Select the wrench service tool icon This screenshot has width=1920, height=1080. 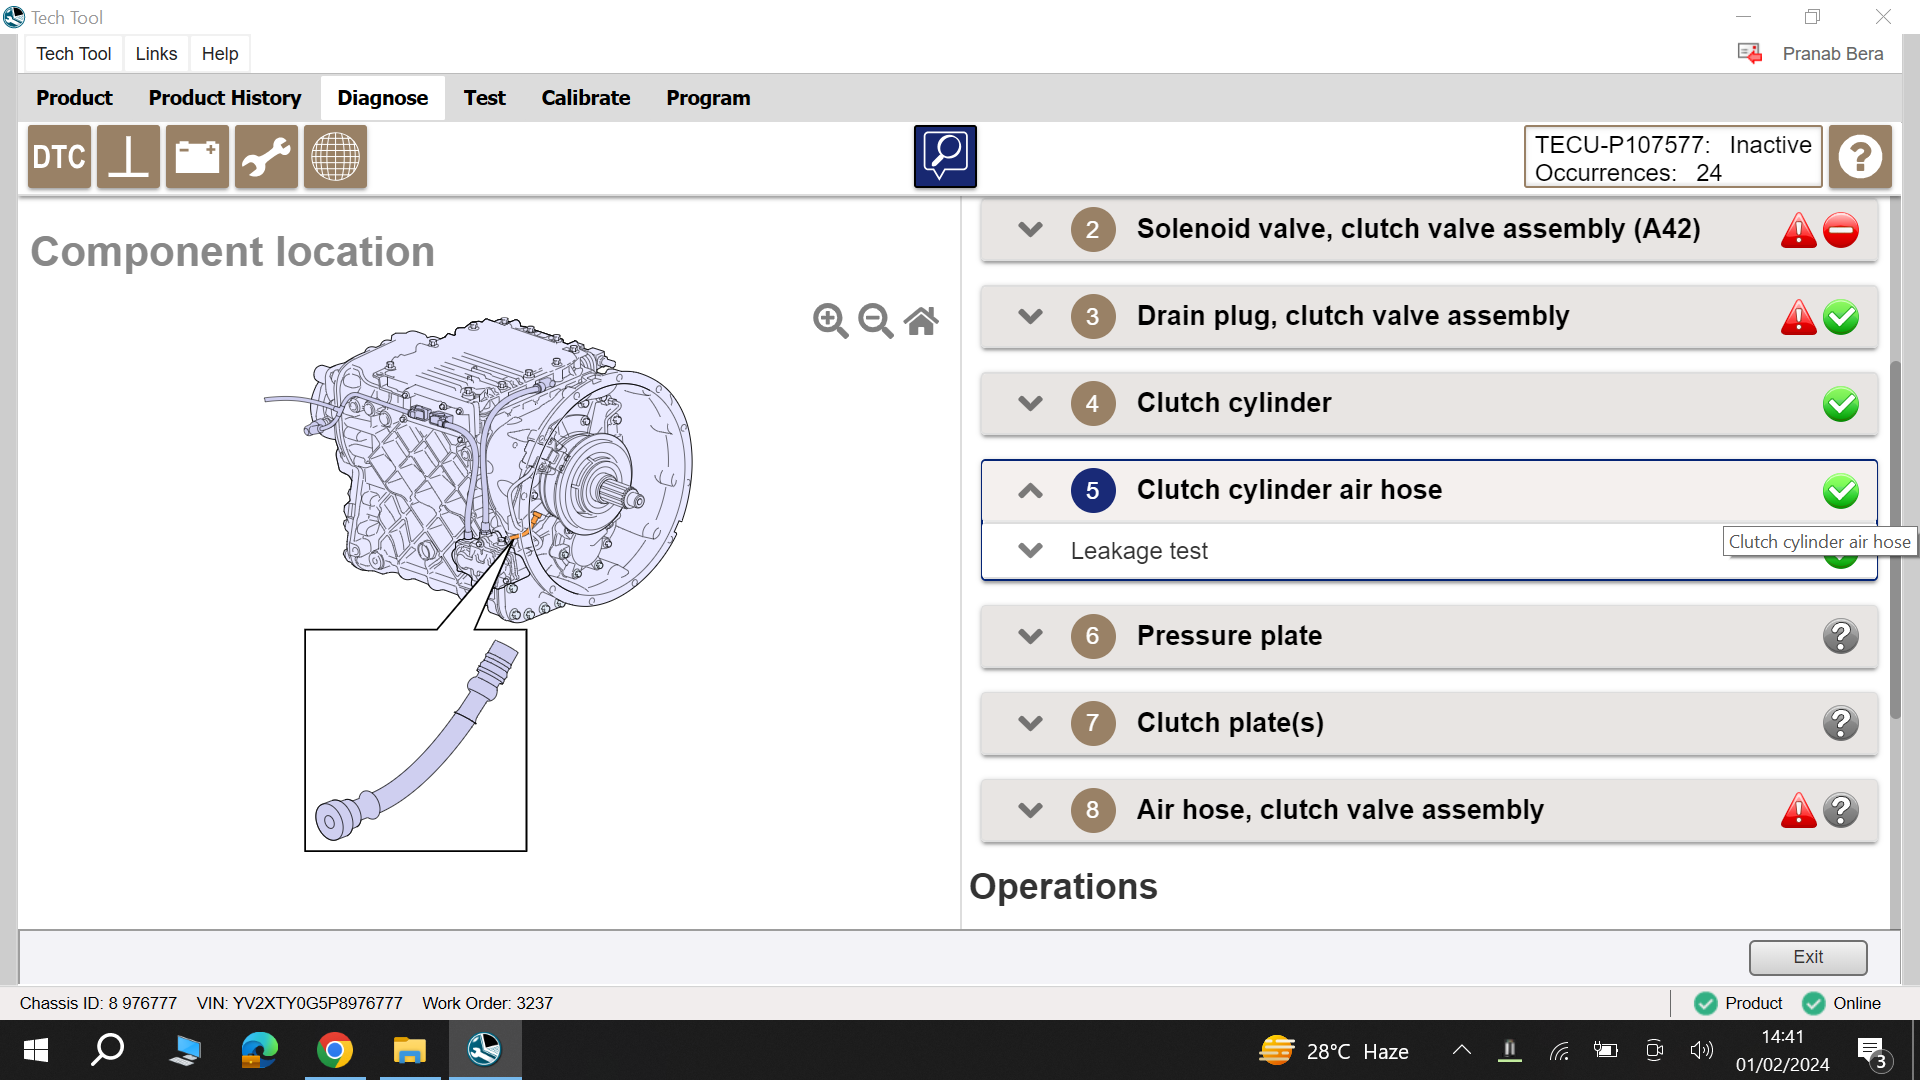click(x=266, y=157)
